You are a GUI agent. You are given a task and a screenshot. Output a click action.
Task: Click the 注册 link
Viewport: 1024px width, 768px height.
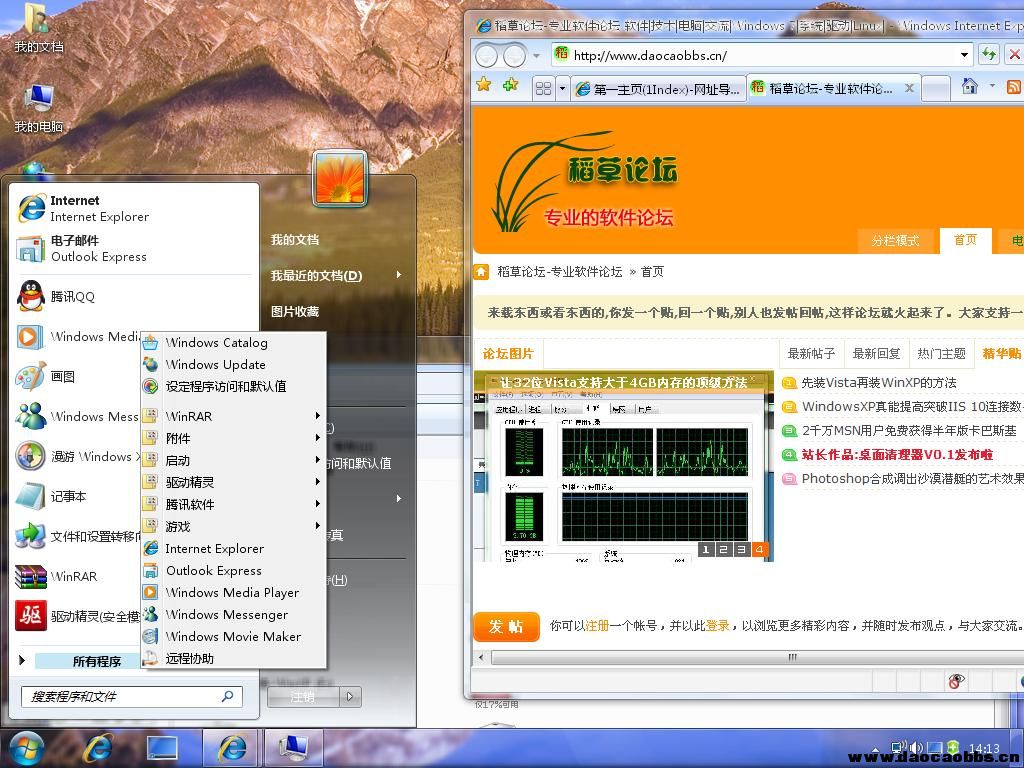[x=597, y=625]
